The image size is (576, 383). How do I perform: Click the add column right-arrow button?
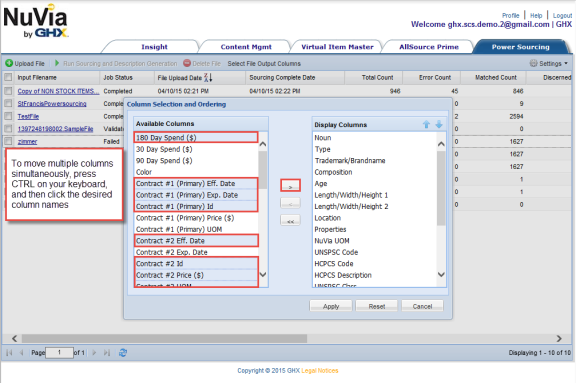(x=290, y=185)
